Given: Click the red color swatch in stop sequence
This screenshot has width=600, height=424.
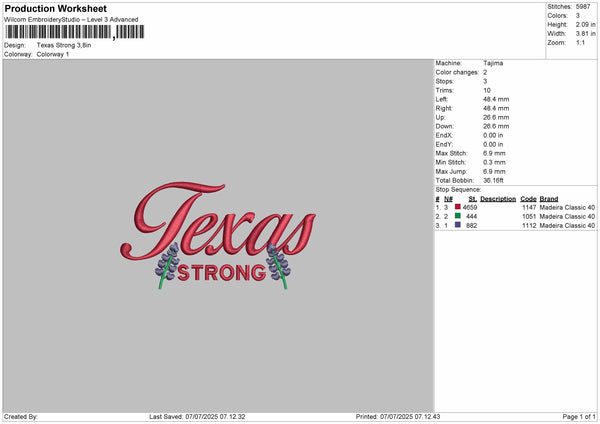Looking at the screenshot, I should point(457,207).
